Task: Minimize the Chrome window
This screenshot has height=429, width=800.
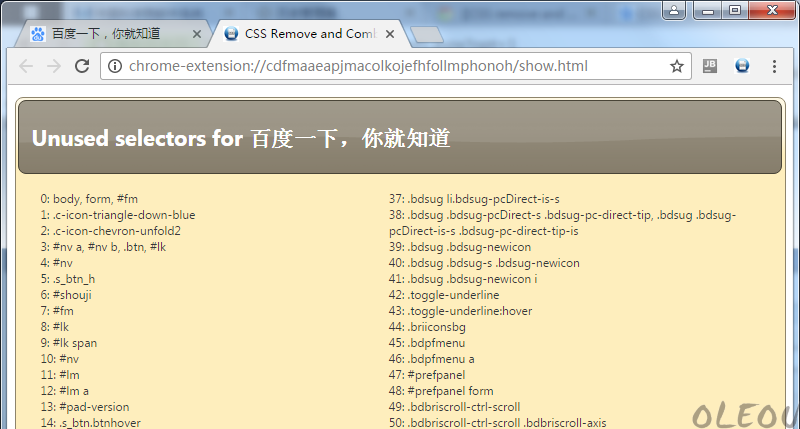Action: click(707, 10)
